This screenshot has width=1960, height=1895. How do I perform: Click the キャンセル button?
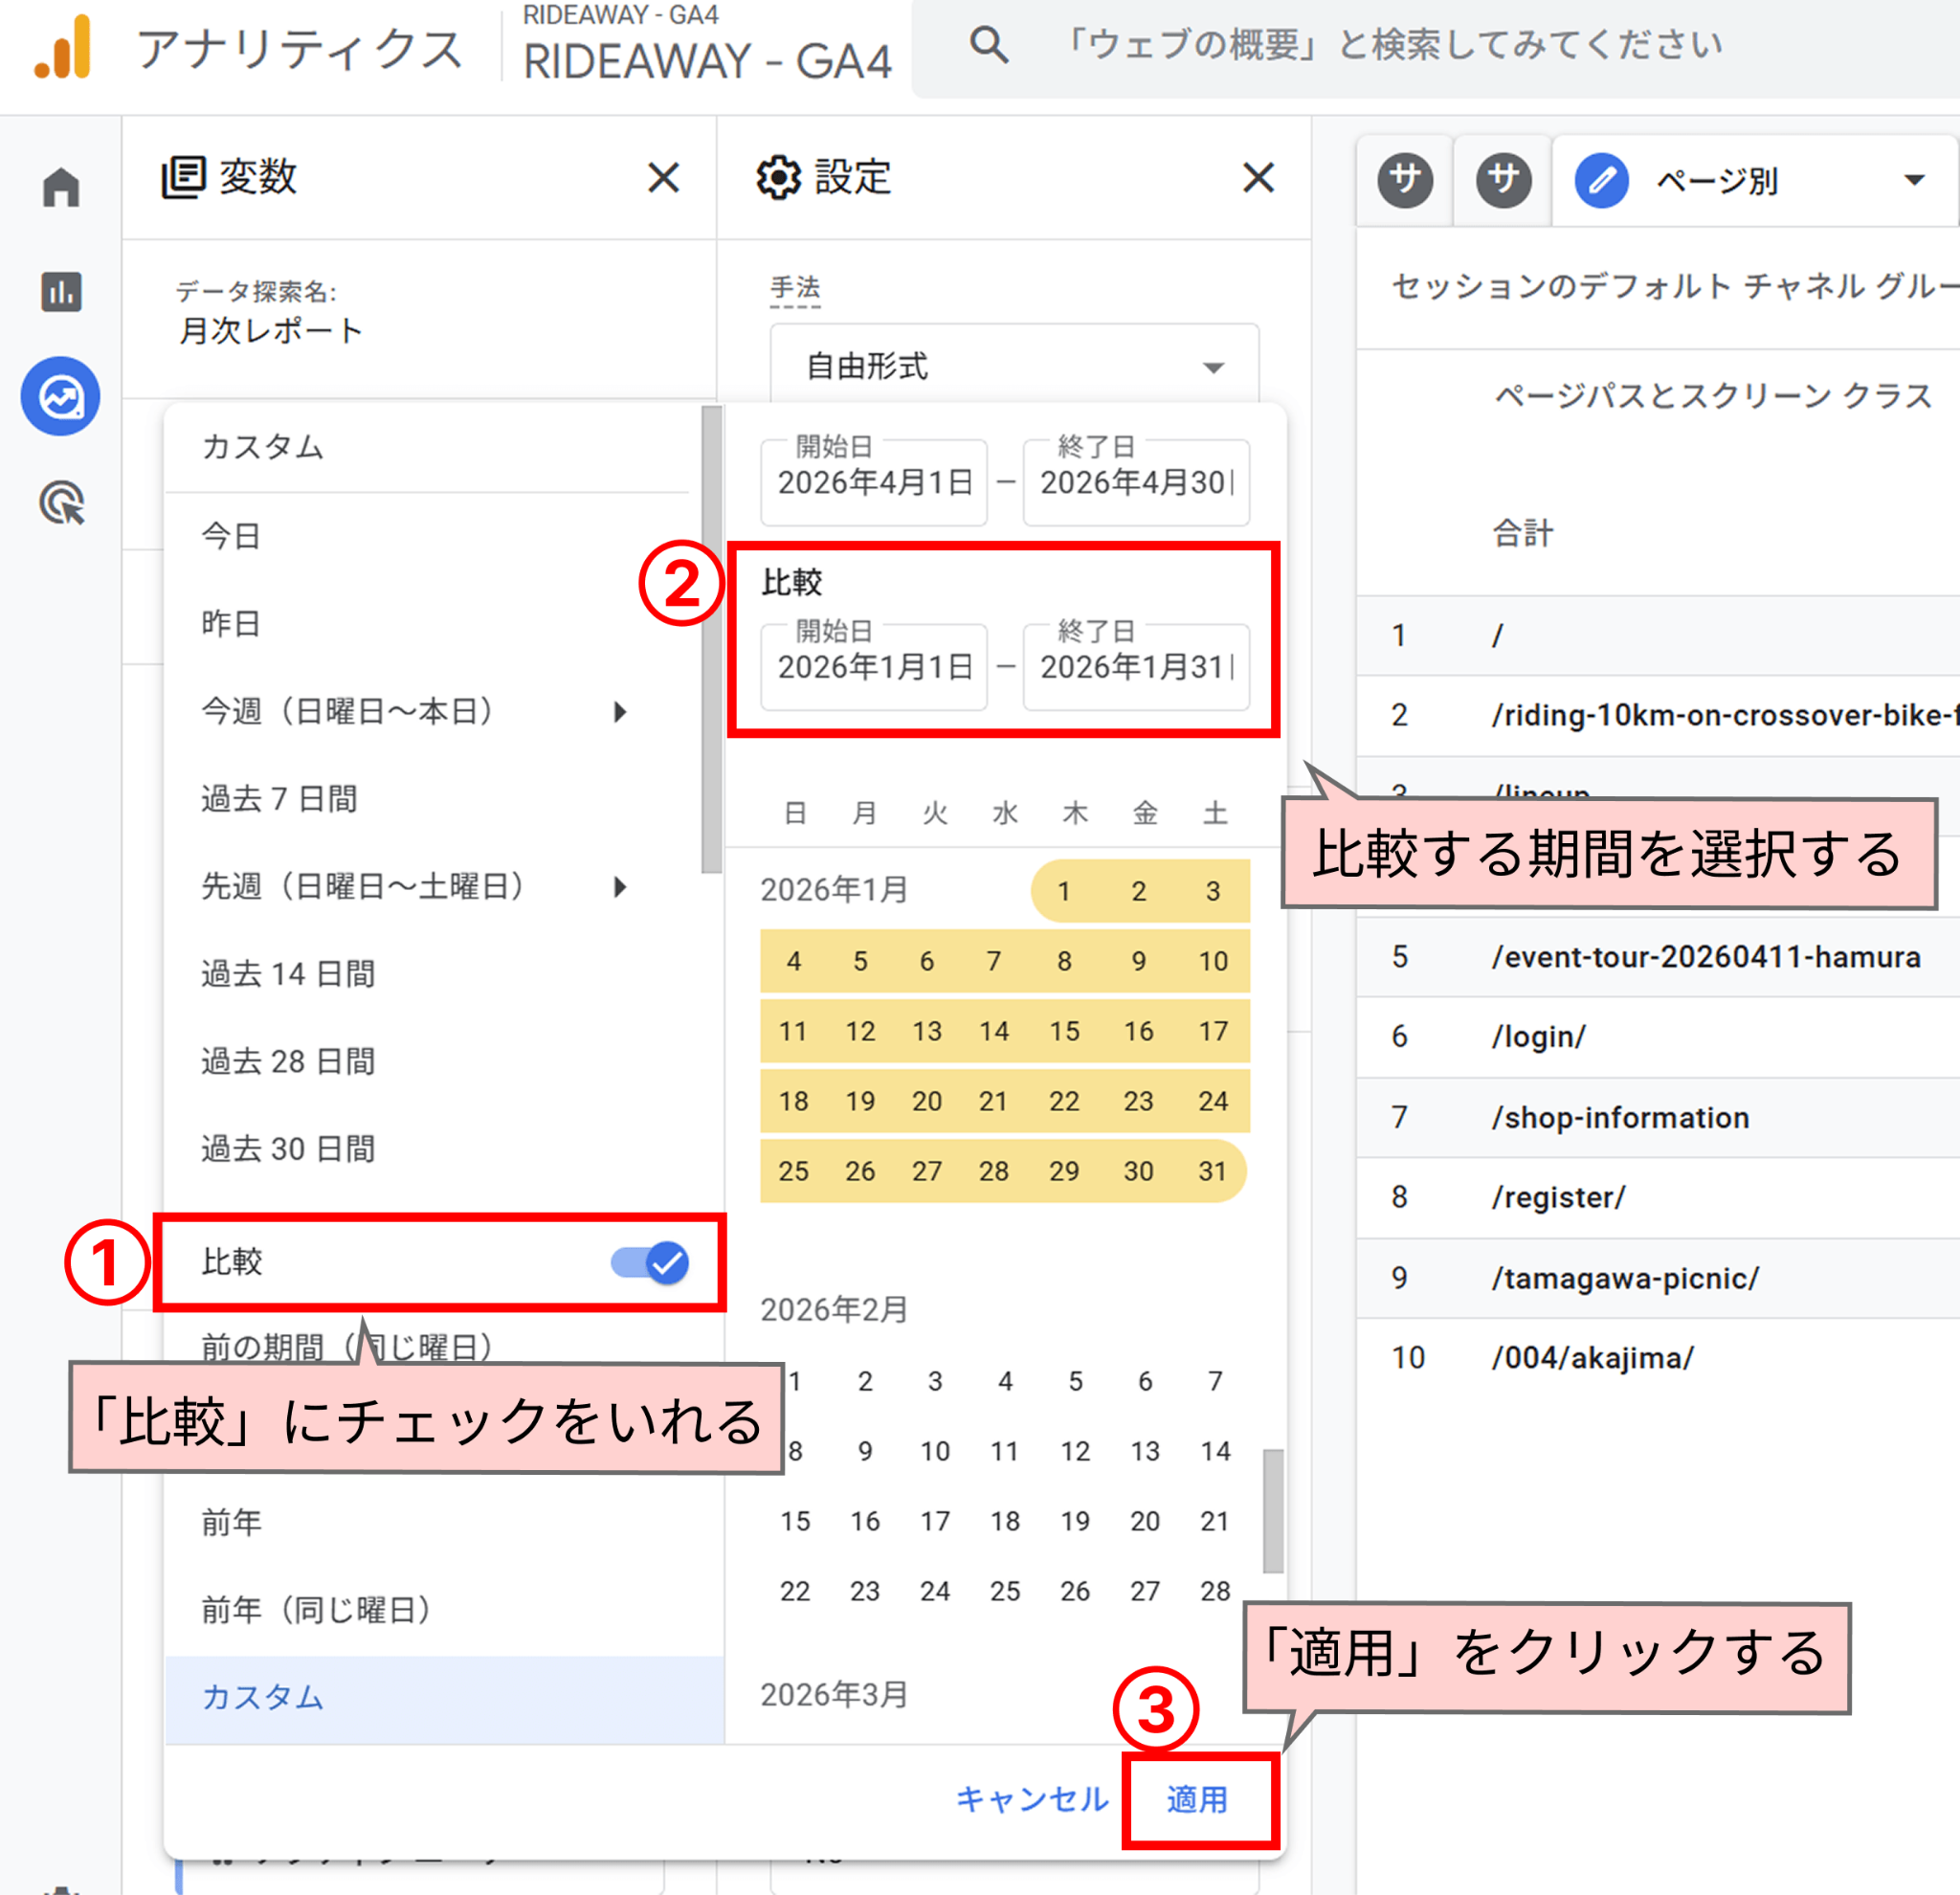pyautogui.click(x=1032, y=1799)
